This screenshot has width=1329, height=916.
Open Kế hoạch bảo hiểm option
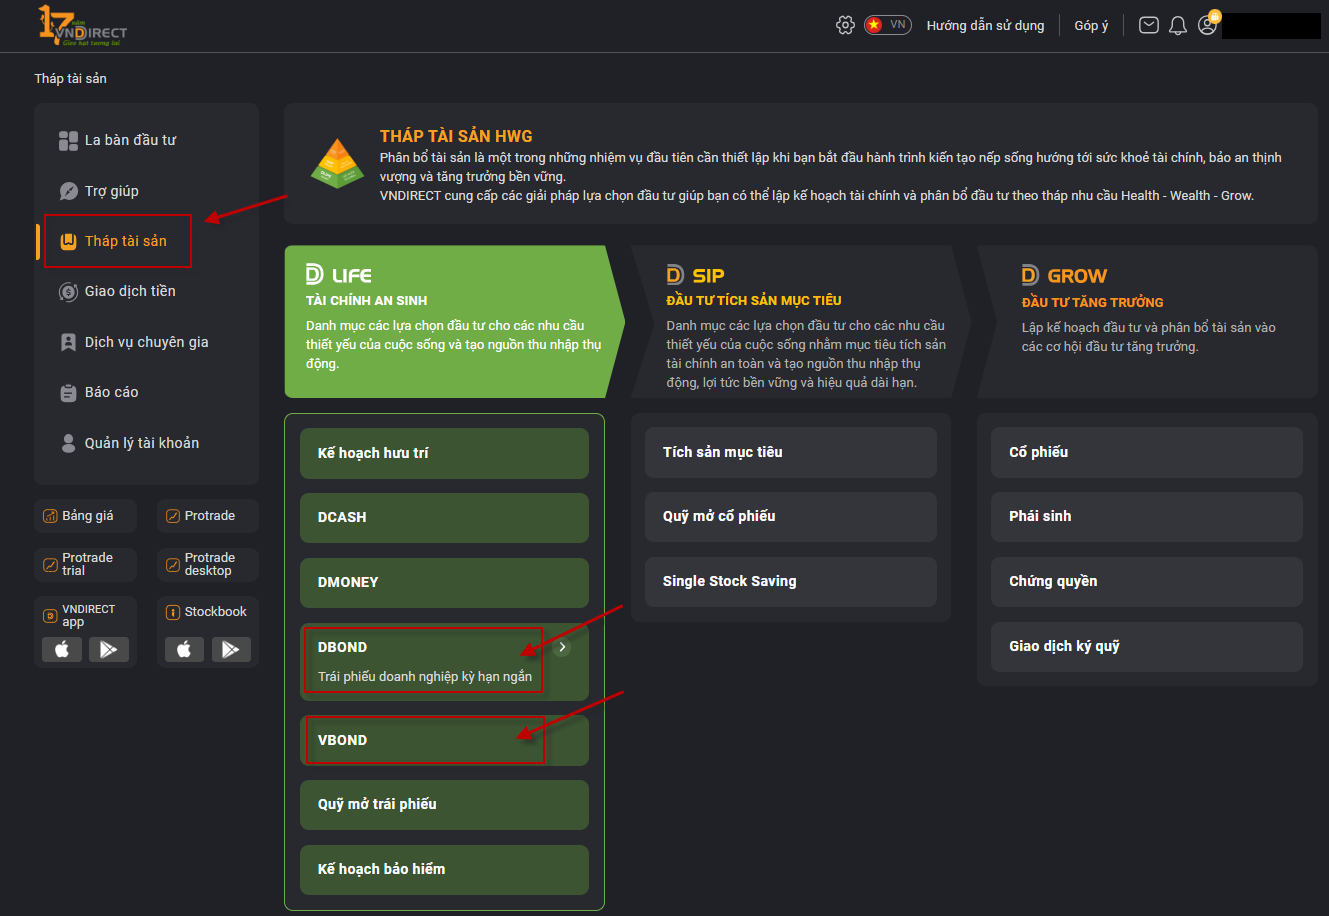(444, 870)
